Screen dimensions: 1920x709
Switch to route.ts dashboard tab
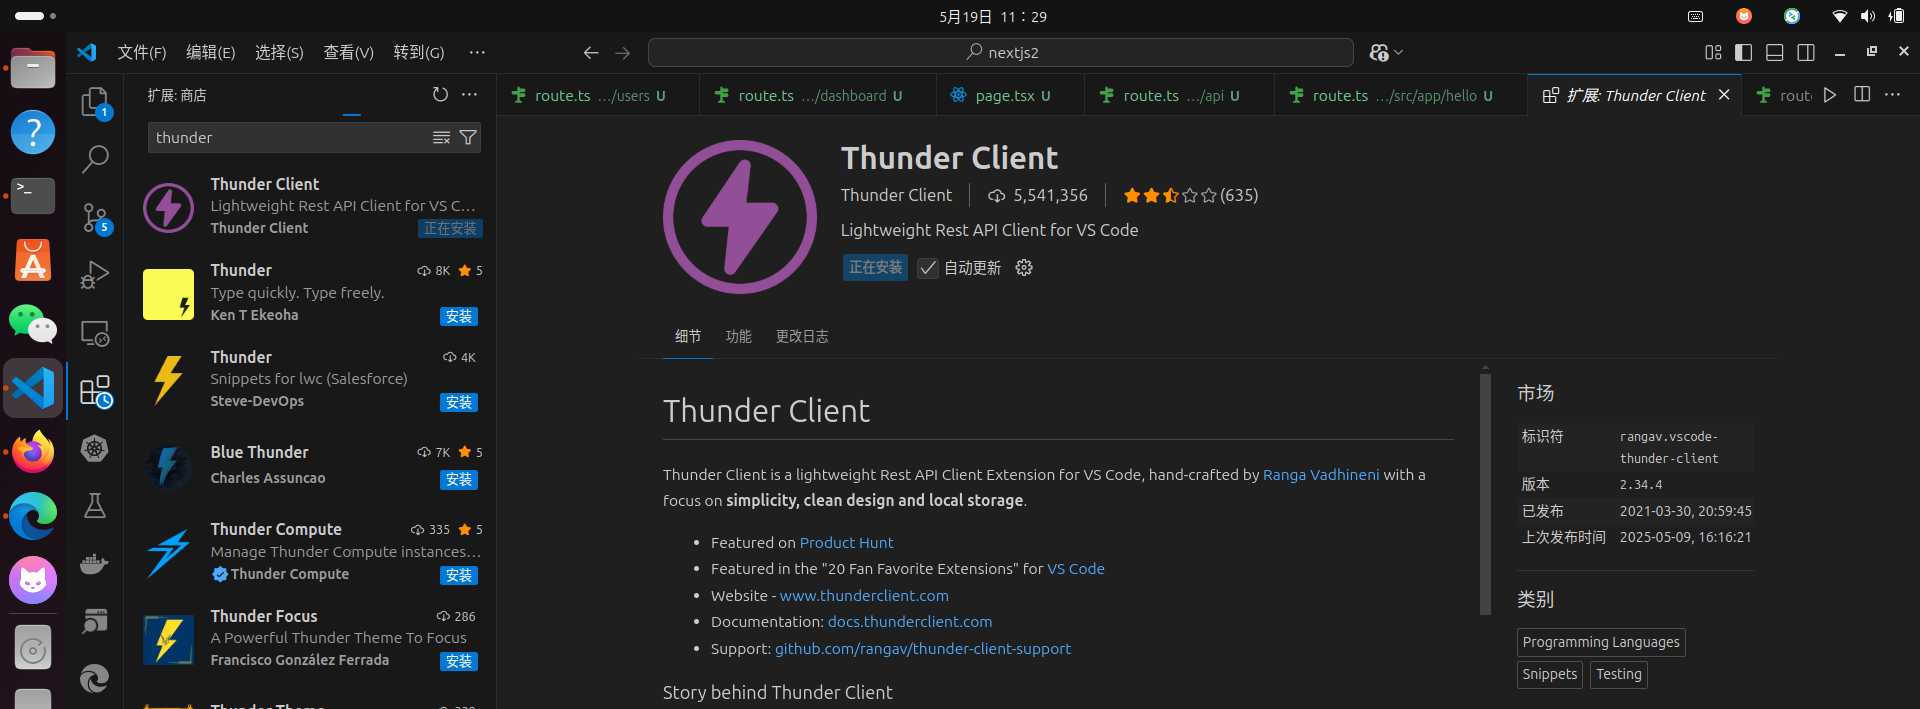(x=818, y=95)
